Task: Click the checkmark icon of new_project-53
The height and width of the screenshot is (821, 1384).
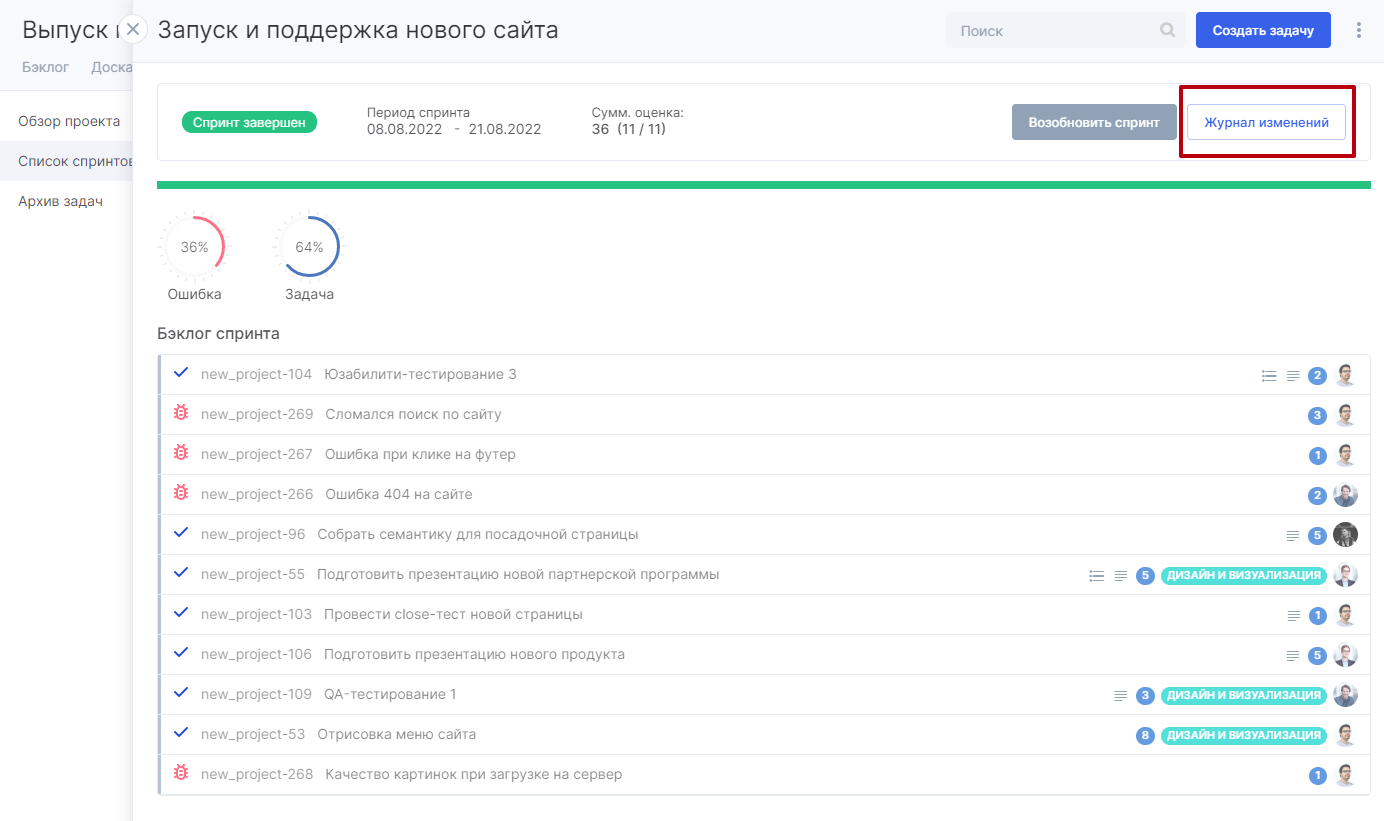Action: point(181,733)
